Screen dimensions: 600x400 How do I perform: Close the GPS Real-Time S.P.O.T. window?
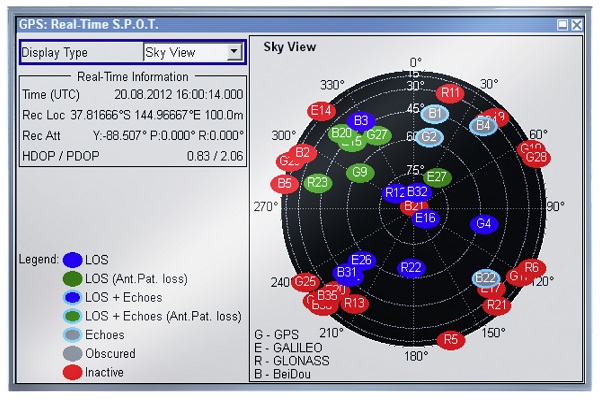click(577, 25)
